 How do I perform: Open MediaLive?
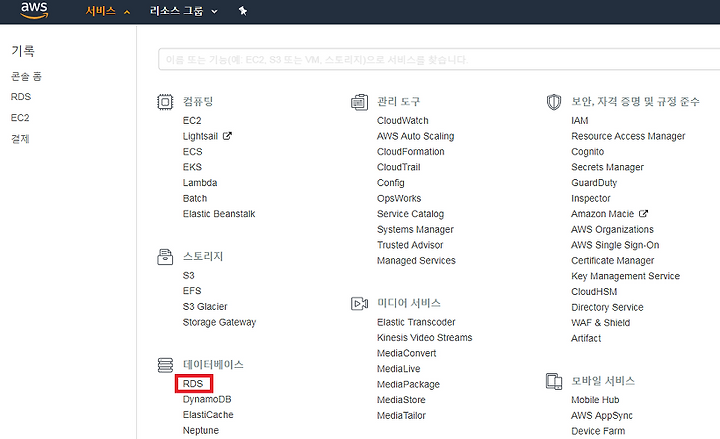[399, 369]
